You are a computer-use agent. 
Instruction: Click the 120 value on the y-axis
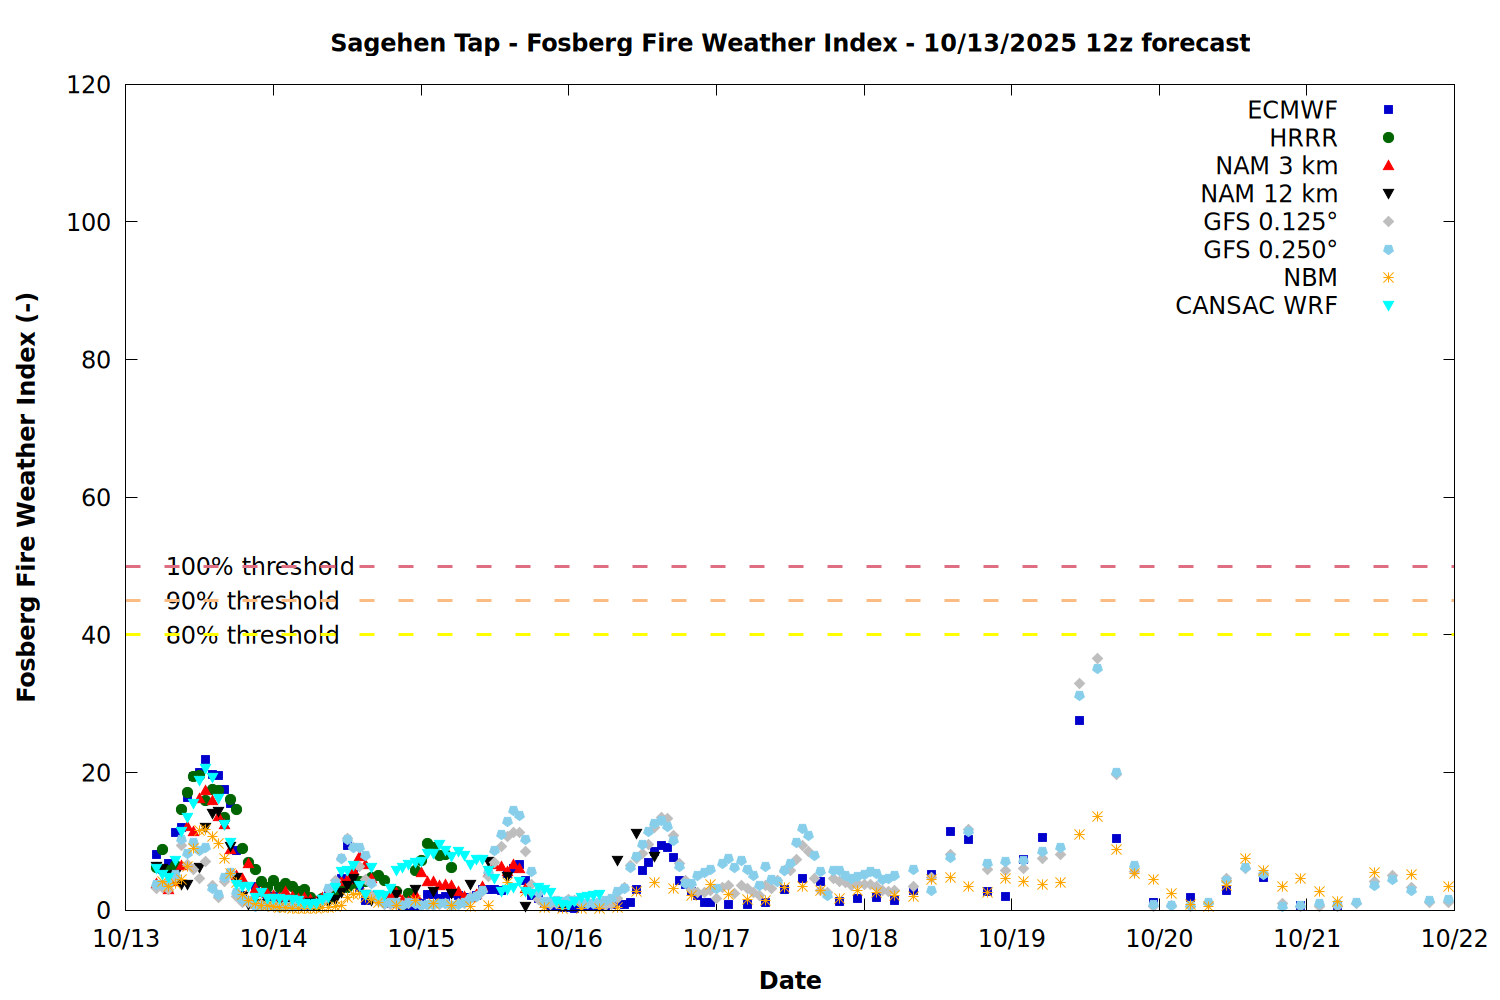(89, 85)
